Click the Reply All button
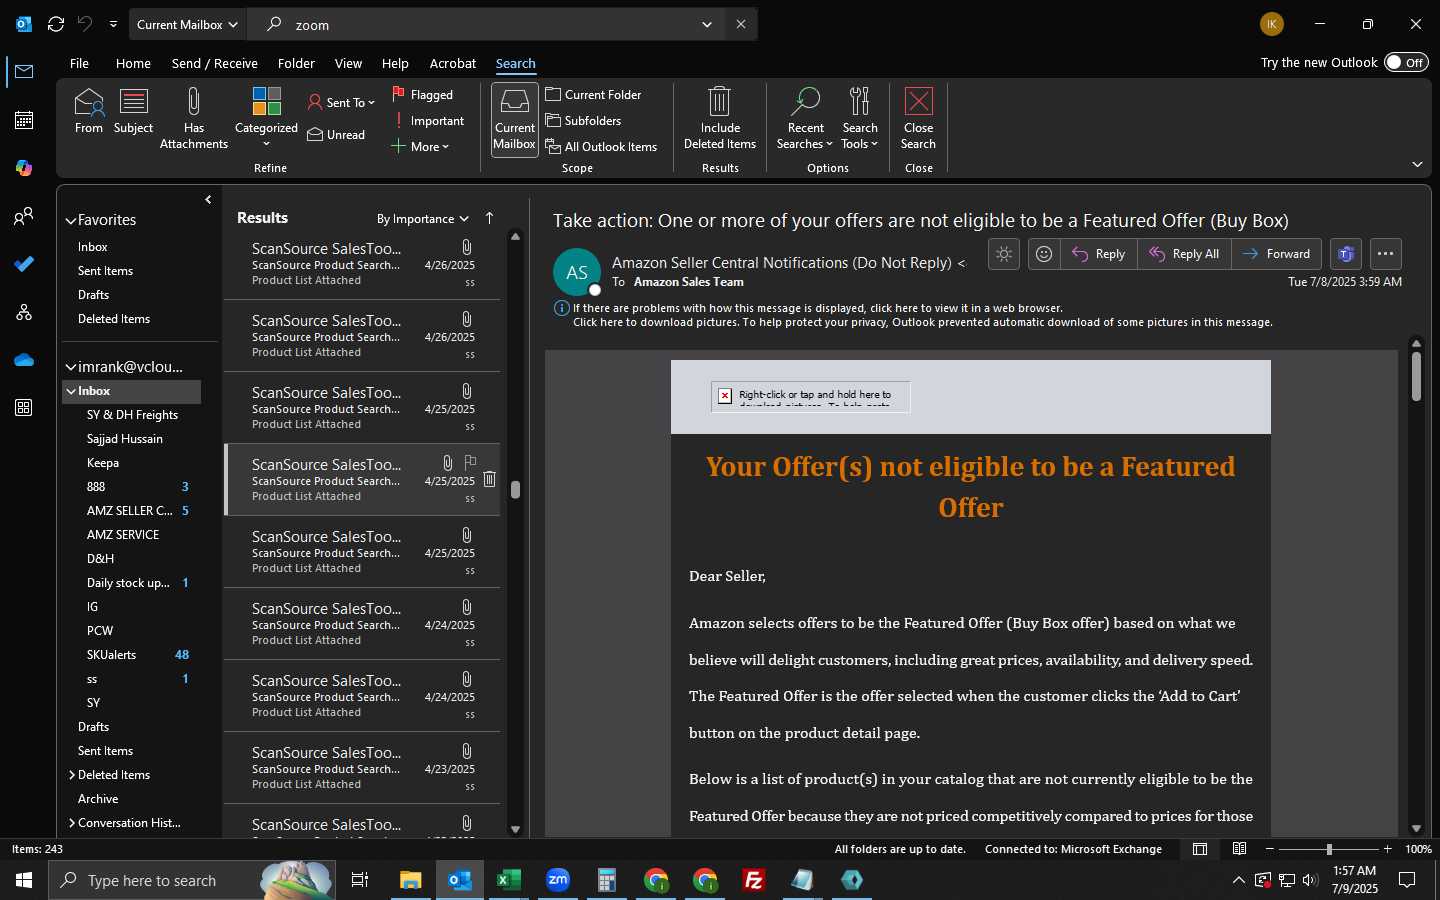This screenshot has width=1440, height=900. [x=1185, y=254]
